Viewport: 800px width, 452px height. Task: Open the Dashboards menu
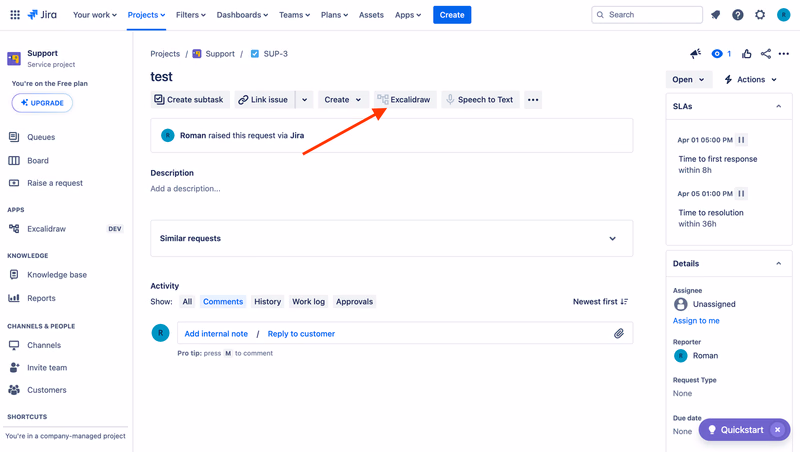point(242,15)
